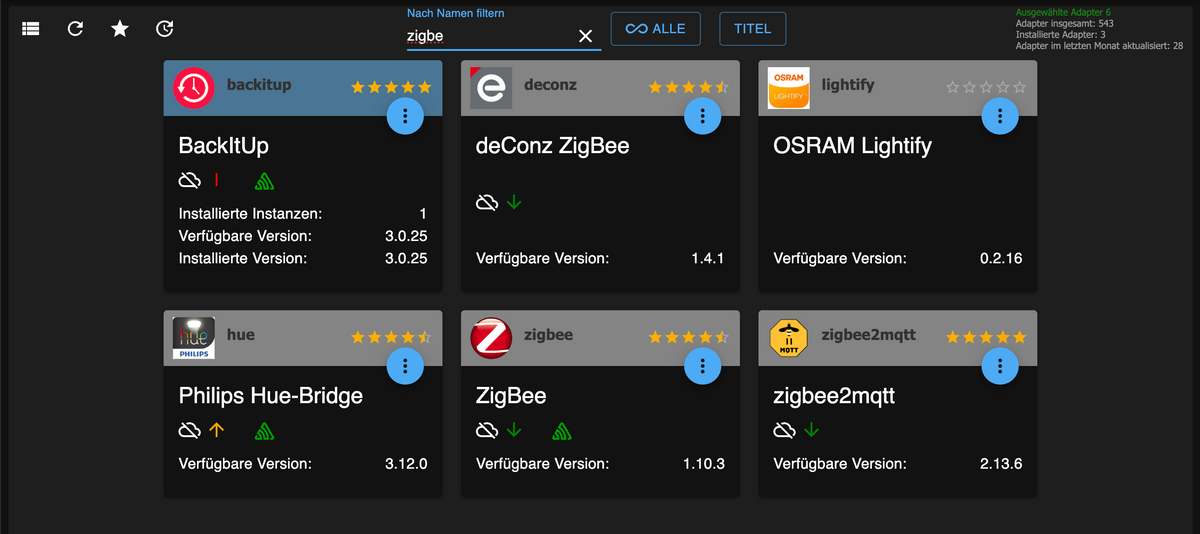Click the zigbee2mqtt adapter logo
The image size is (1200, 534).
789,338
